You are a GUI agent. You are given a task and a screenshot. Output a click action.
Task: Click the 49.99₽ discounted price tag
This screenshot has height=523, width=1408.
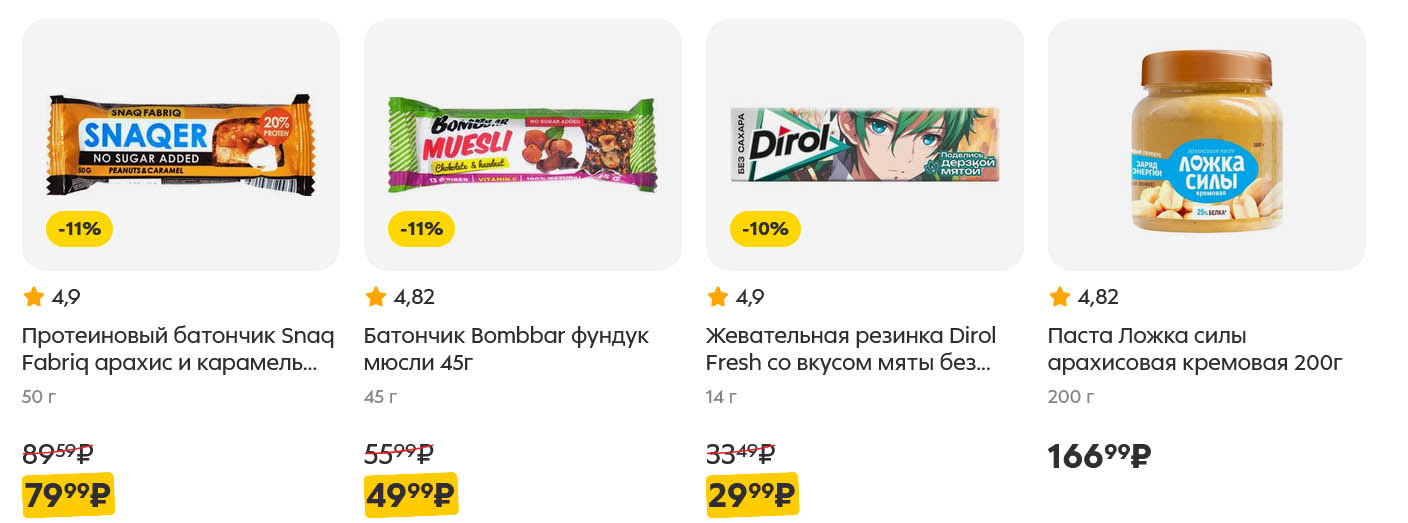pyautogui.click(x=410, y=495)
